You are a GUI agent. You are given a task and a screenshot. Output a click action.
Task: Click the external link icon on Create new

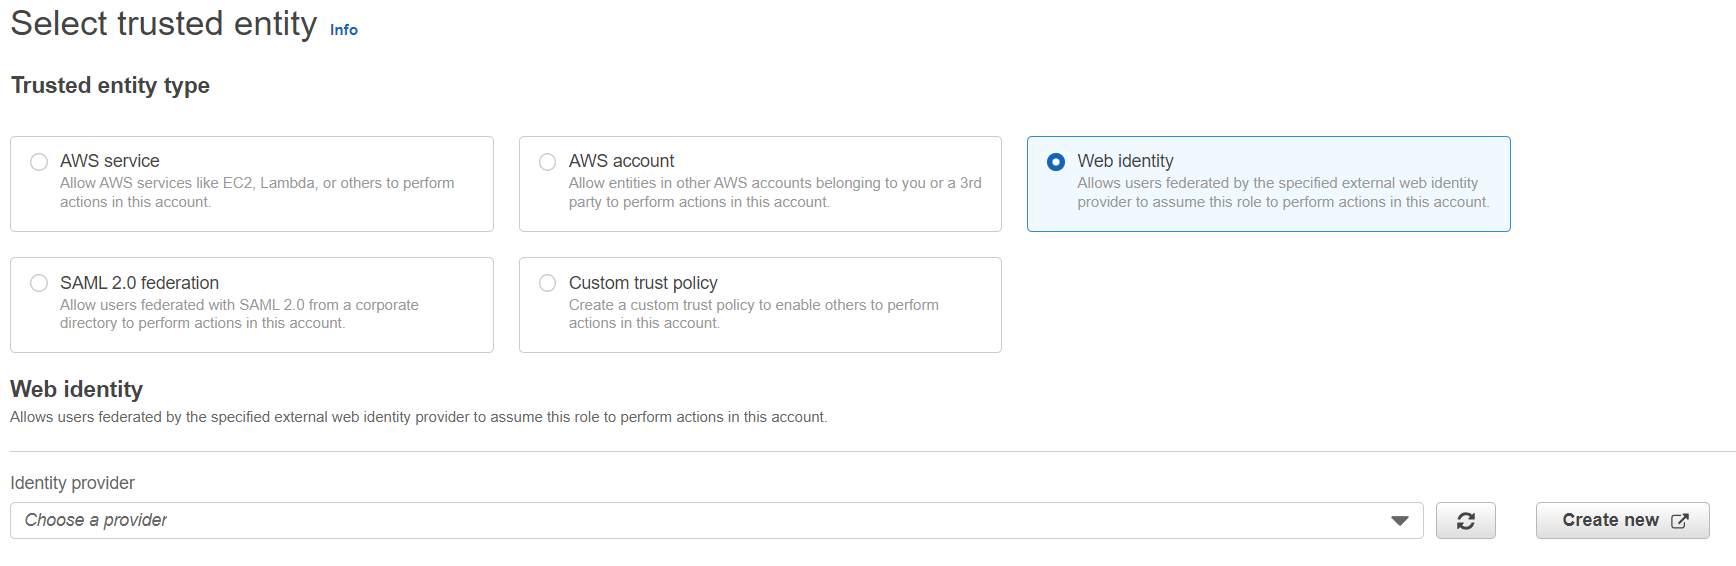1680,521
